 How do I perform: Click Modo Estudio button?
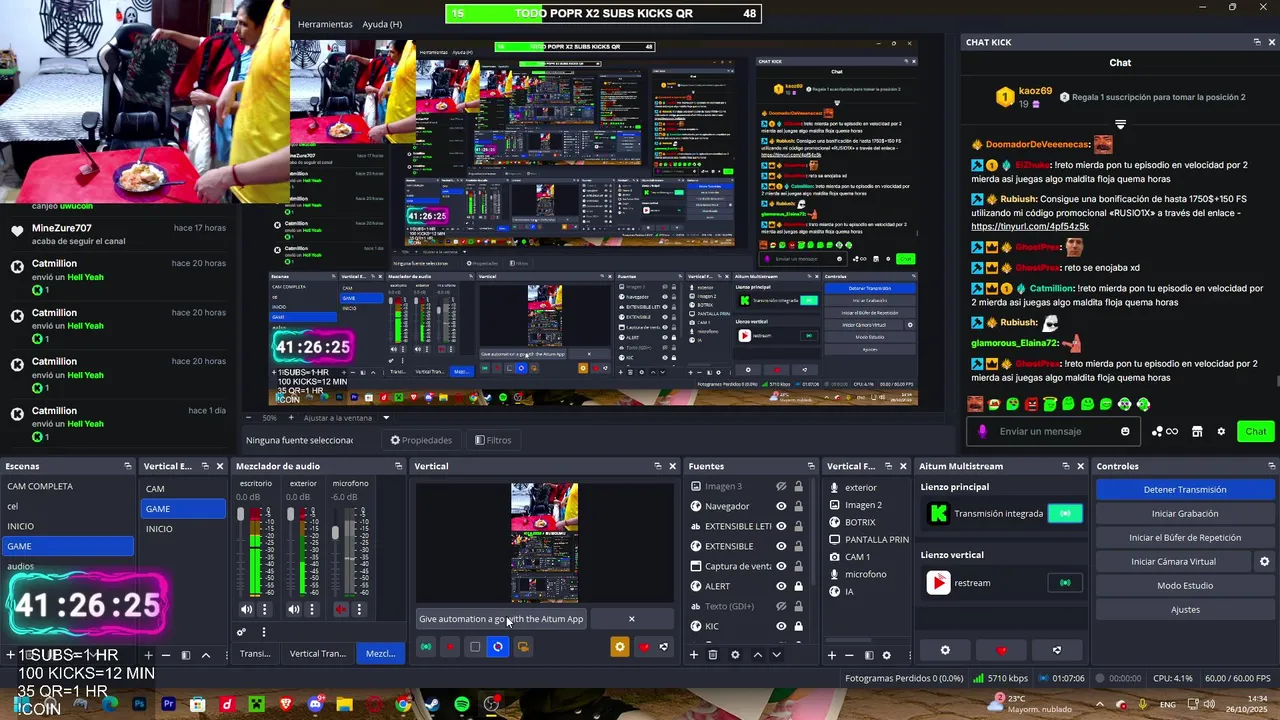coord(1185,585)
